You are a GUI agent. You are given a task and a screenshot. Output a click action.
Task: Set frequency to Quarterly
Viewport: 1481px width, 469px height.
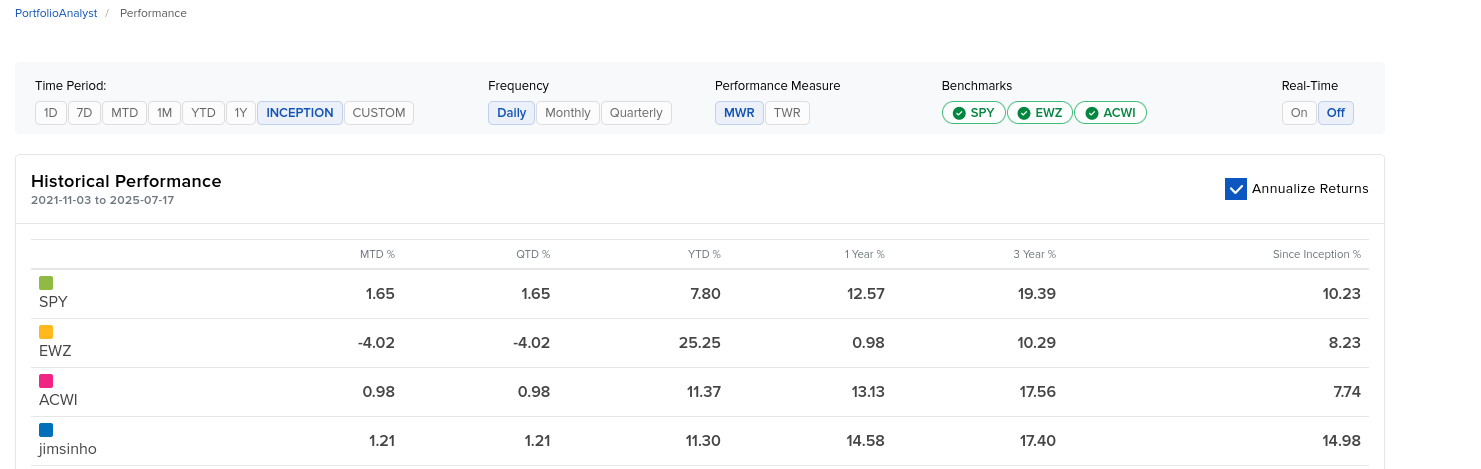point(636,113)
